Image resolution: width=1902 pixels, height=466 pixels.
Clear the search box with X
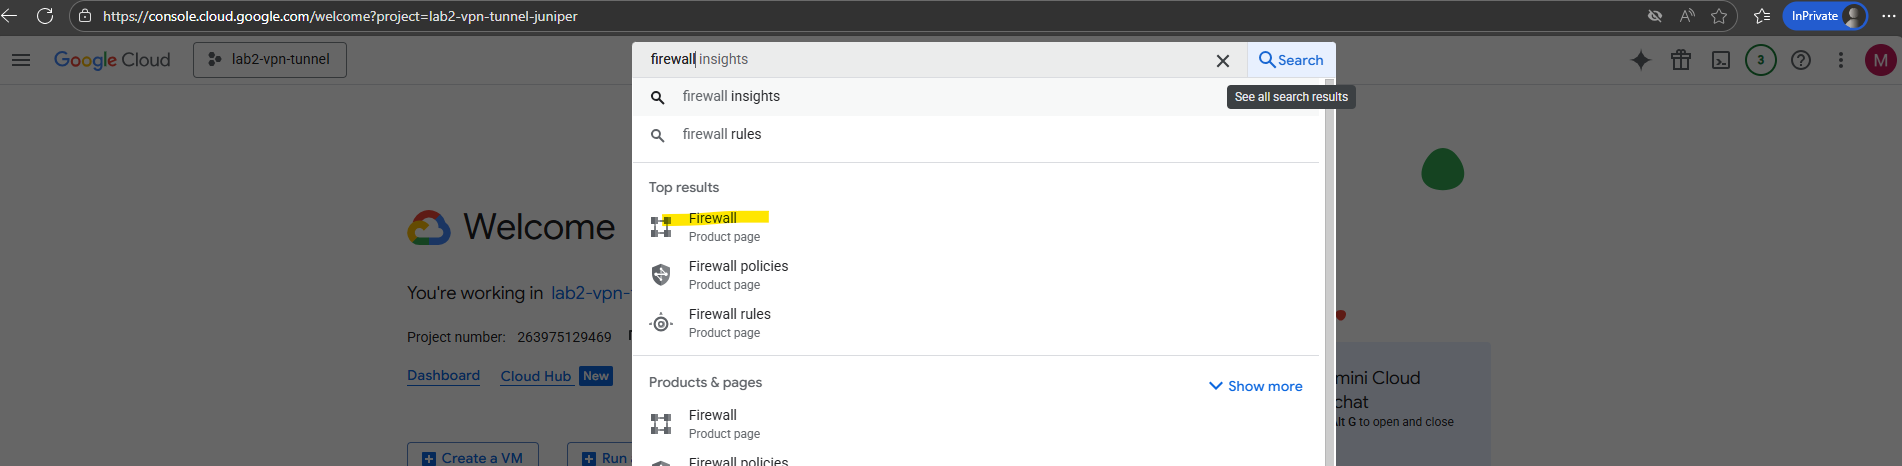tap(1222, 61)
